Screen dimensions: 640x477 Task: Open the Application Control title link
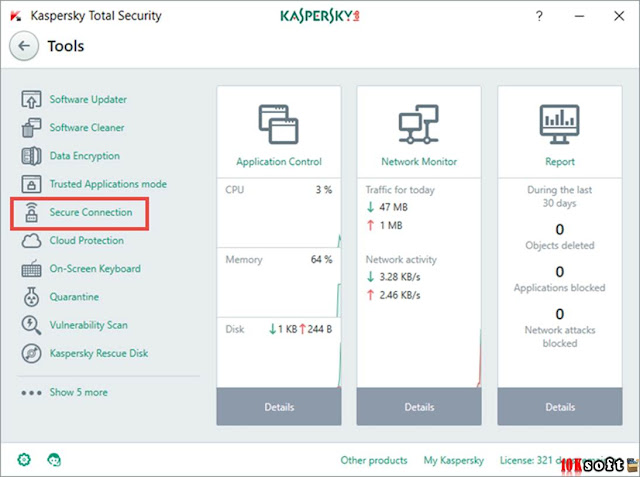[x=279, y=162]
